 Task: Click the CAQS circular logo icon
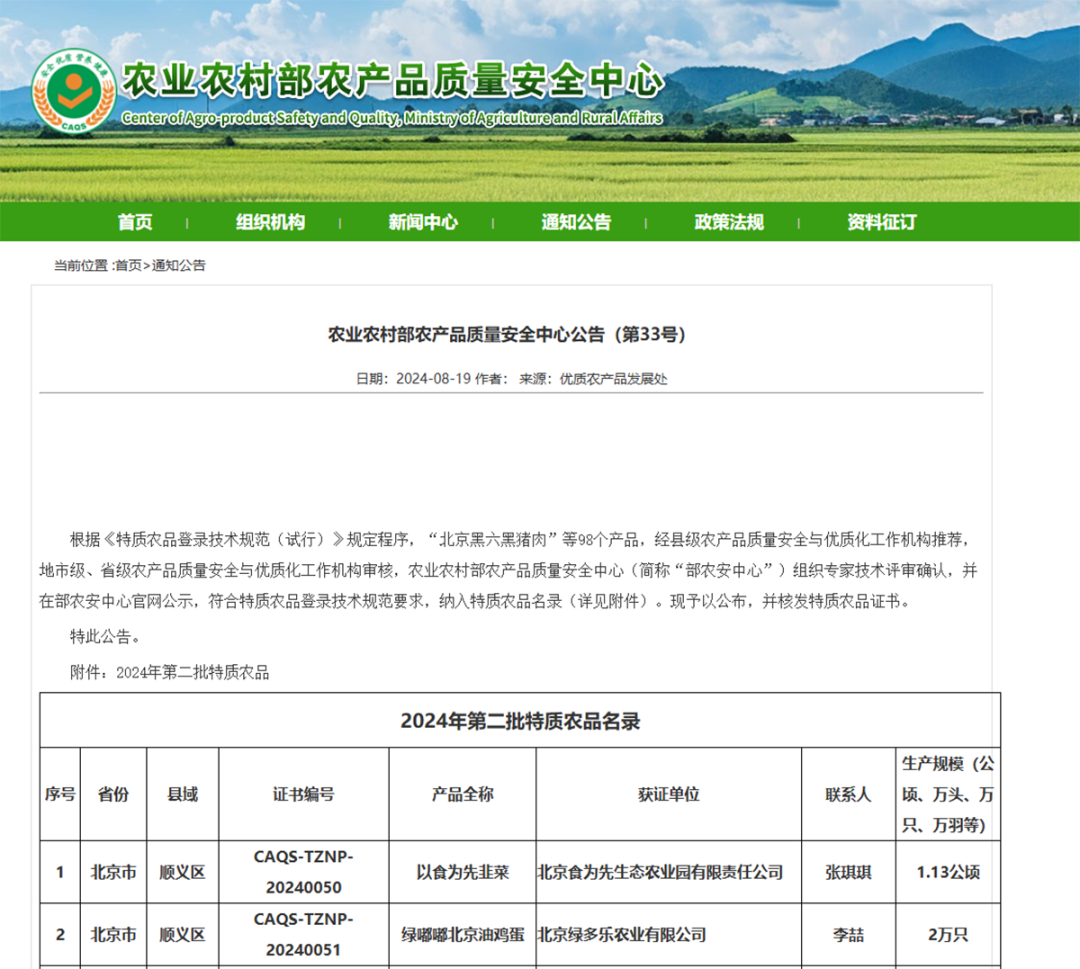(x=74, y=92)
